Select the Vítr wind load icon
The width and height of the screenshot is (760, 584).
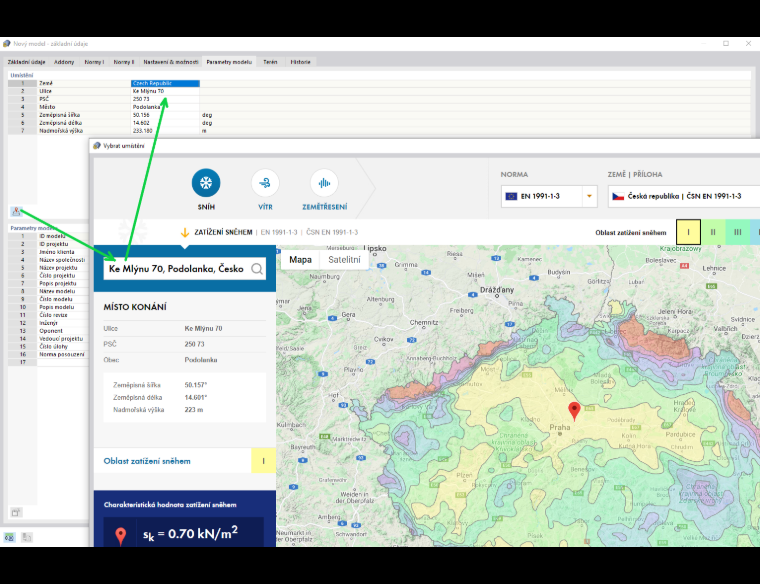[x=265, y=183]
